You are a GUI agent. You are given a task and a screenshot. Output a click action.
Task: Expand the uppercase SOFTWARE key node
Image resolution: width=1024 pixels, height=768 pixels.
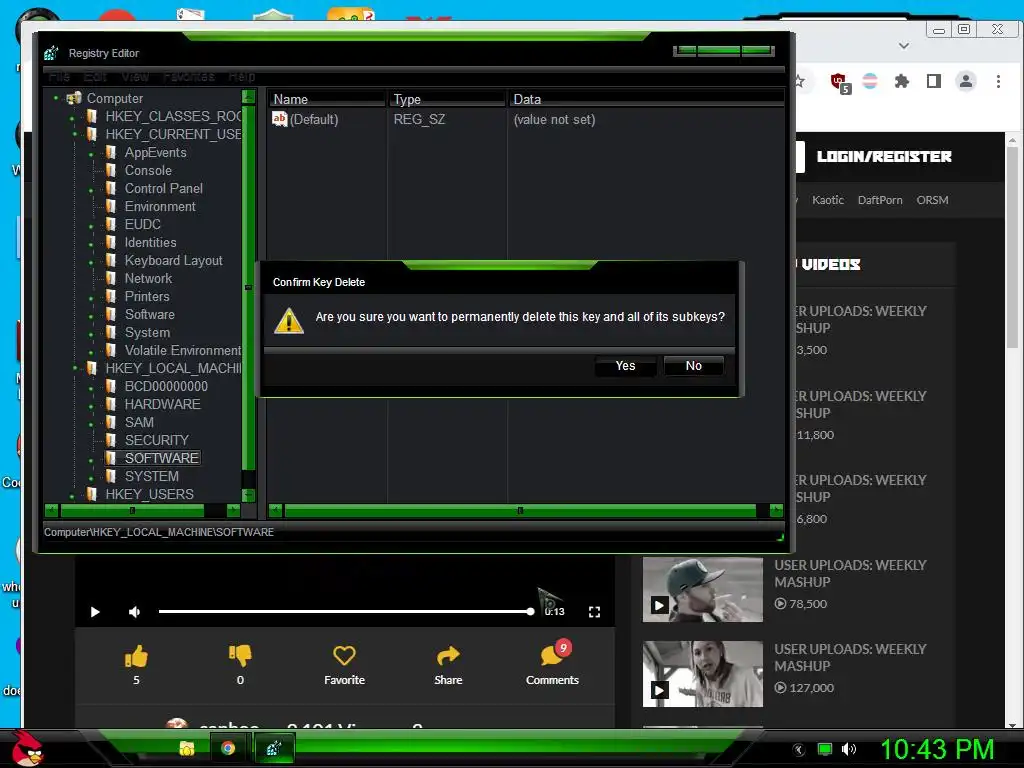[91, 460]
